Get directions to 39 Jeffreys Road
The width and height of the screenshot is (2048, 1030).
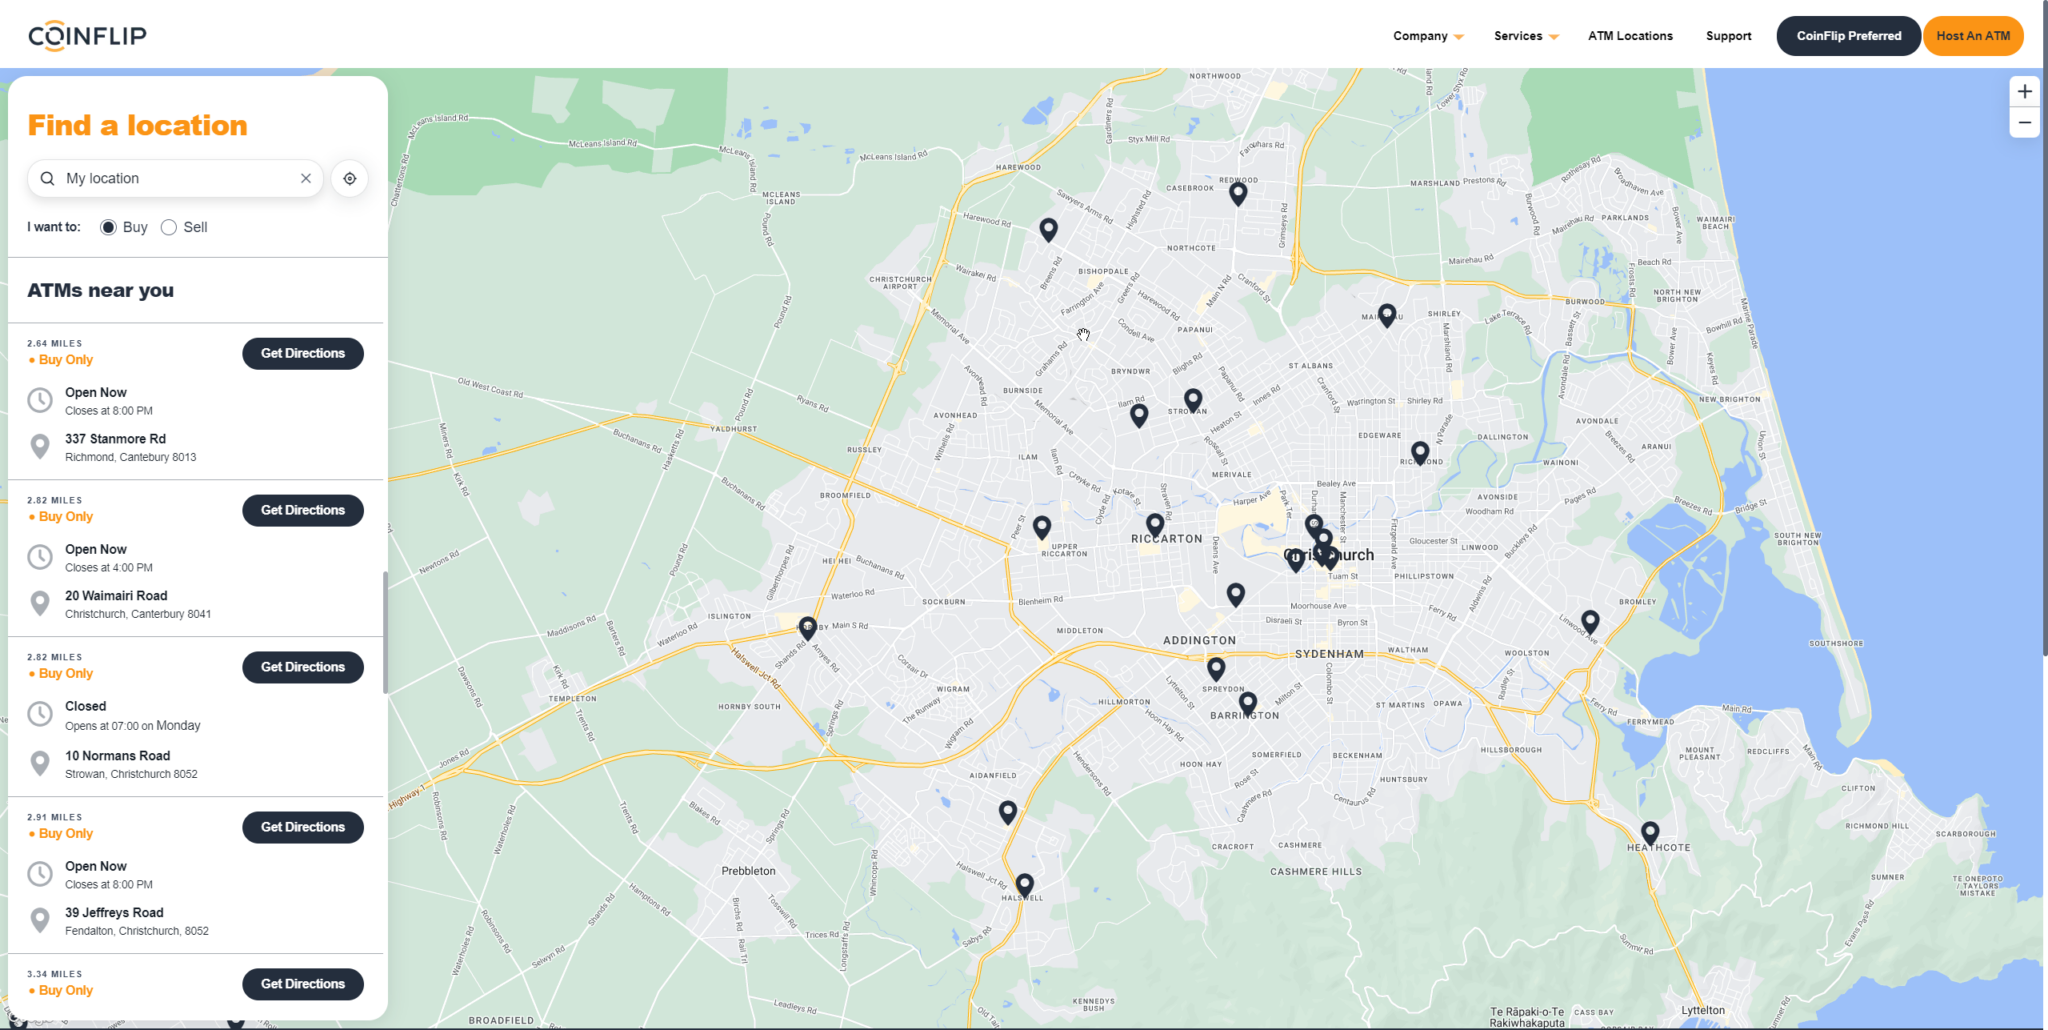(303, 827)
